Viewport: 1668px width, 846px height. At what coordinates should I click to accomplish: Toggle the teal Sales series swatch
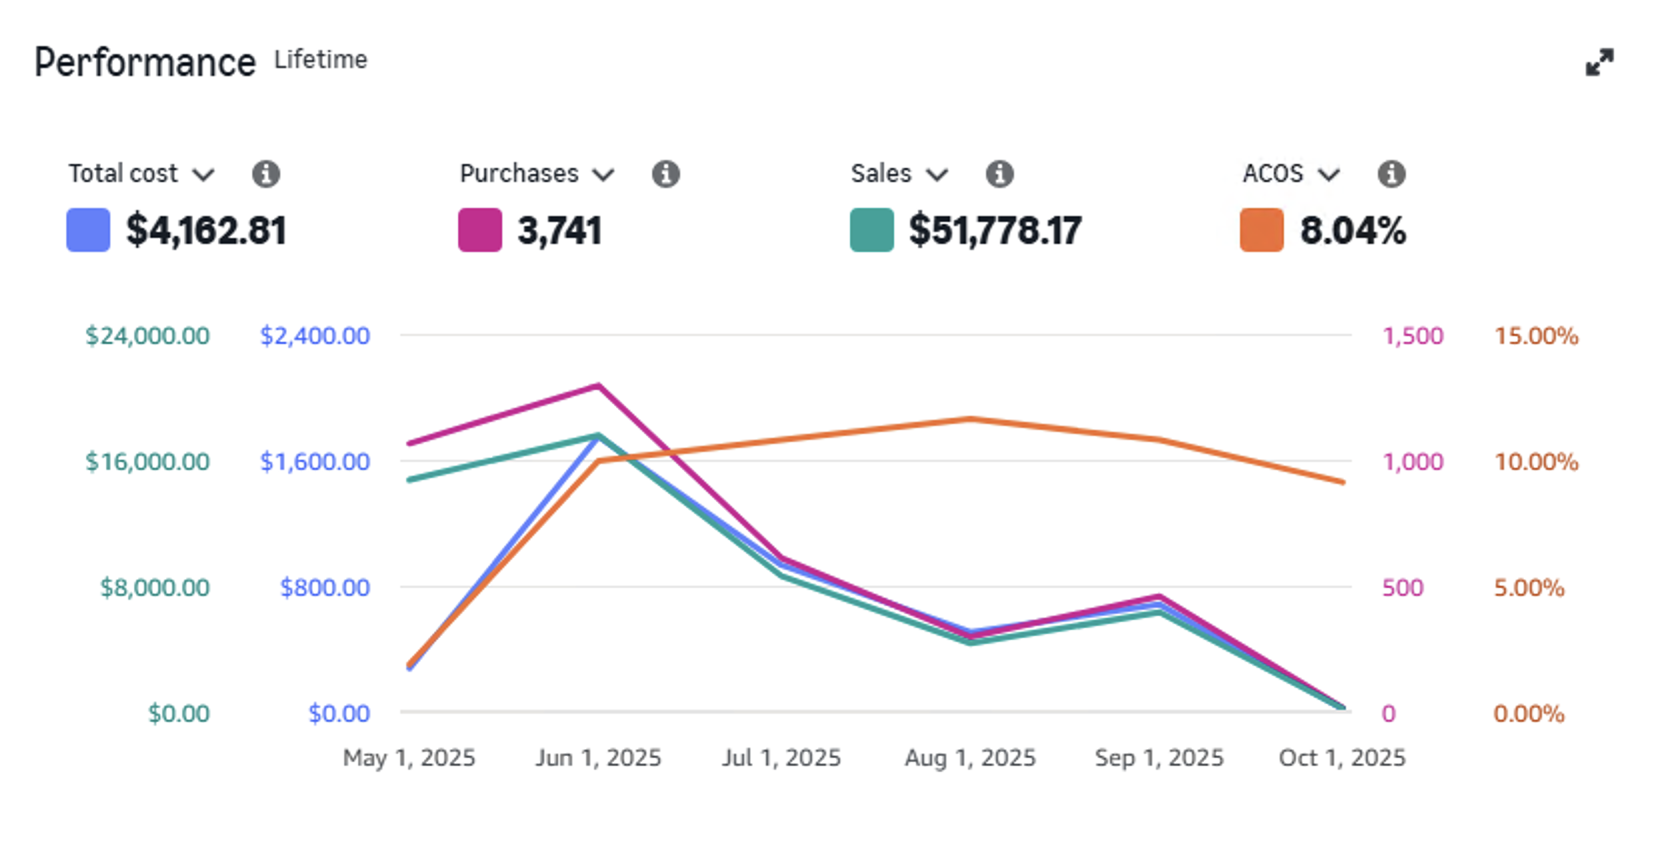(872, 230)
